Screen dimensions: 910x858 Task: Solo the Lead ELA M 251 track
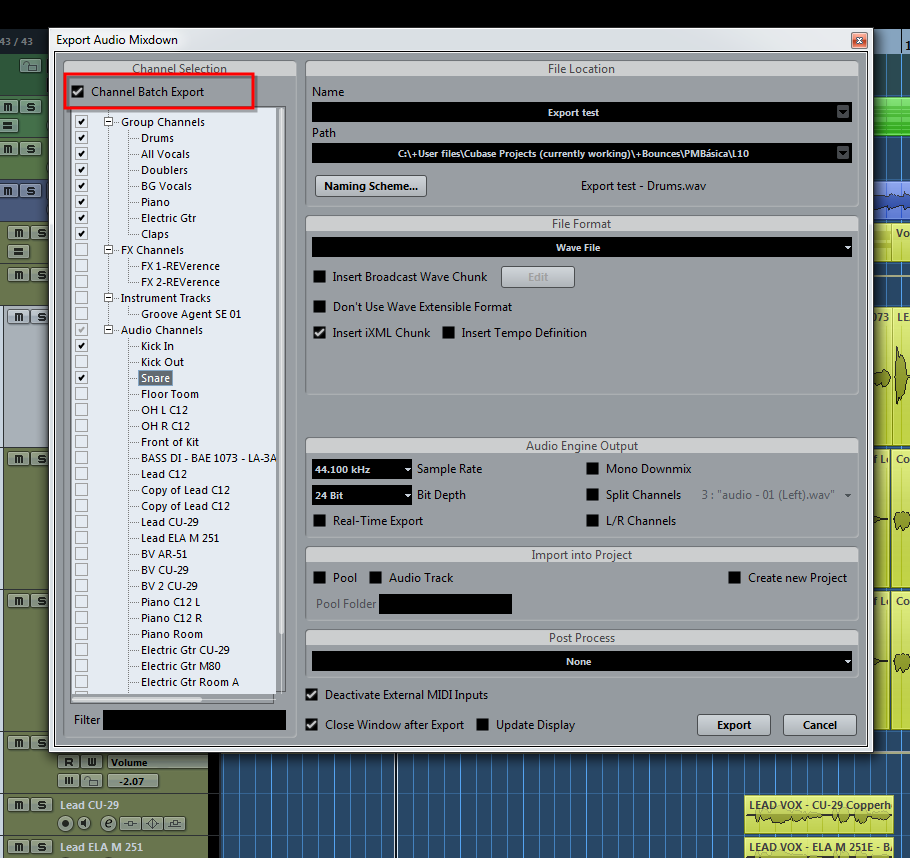pos(41,847)
